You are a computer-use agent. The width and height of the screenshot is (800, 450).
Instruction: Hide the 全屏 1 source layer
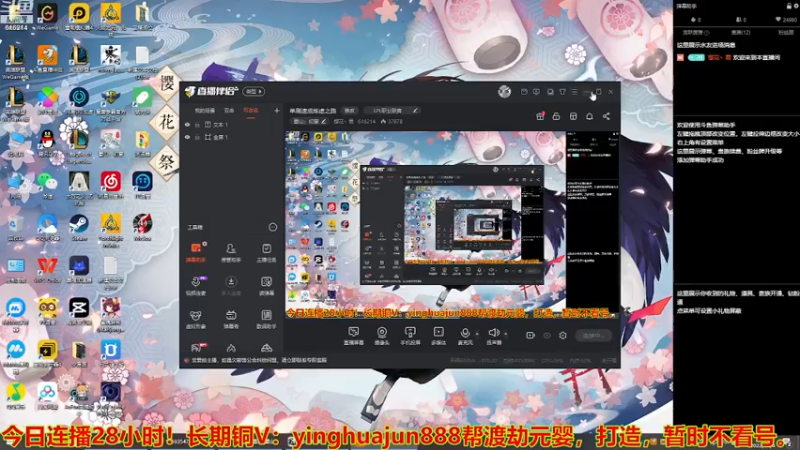point(187,137)
